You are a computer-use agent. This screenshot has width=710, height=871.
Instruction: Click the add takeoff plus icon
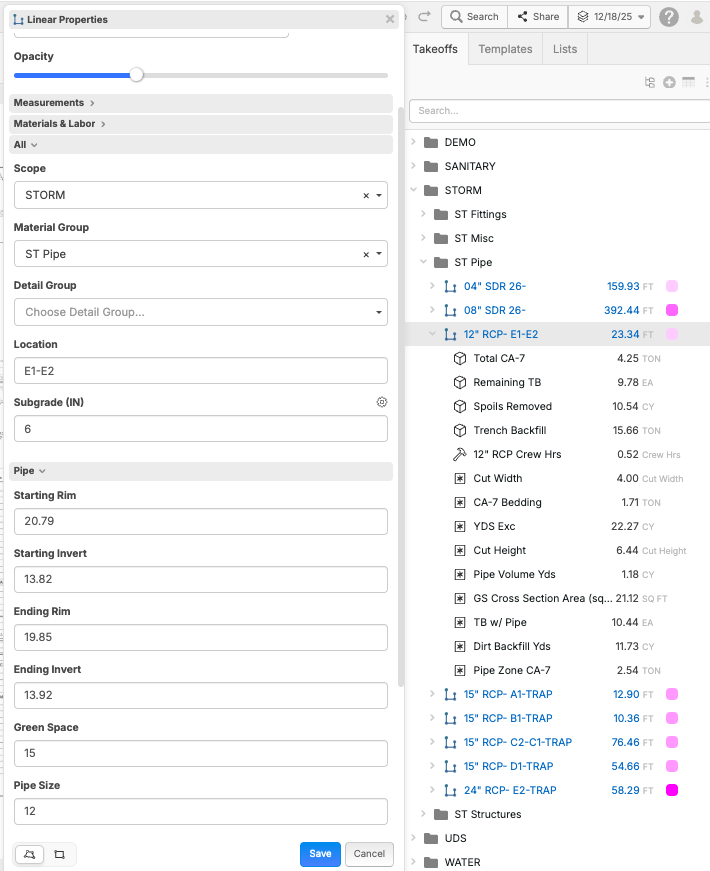(x=669, y=82)
